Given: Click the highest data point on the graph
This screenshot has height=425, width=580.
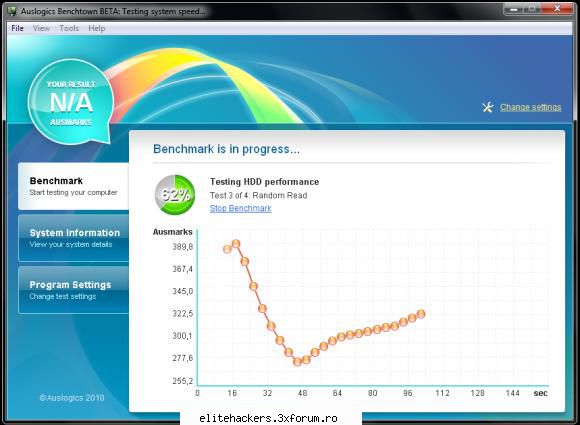Looking at the screenshot, I should [236, 244].
